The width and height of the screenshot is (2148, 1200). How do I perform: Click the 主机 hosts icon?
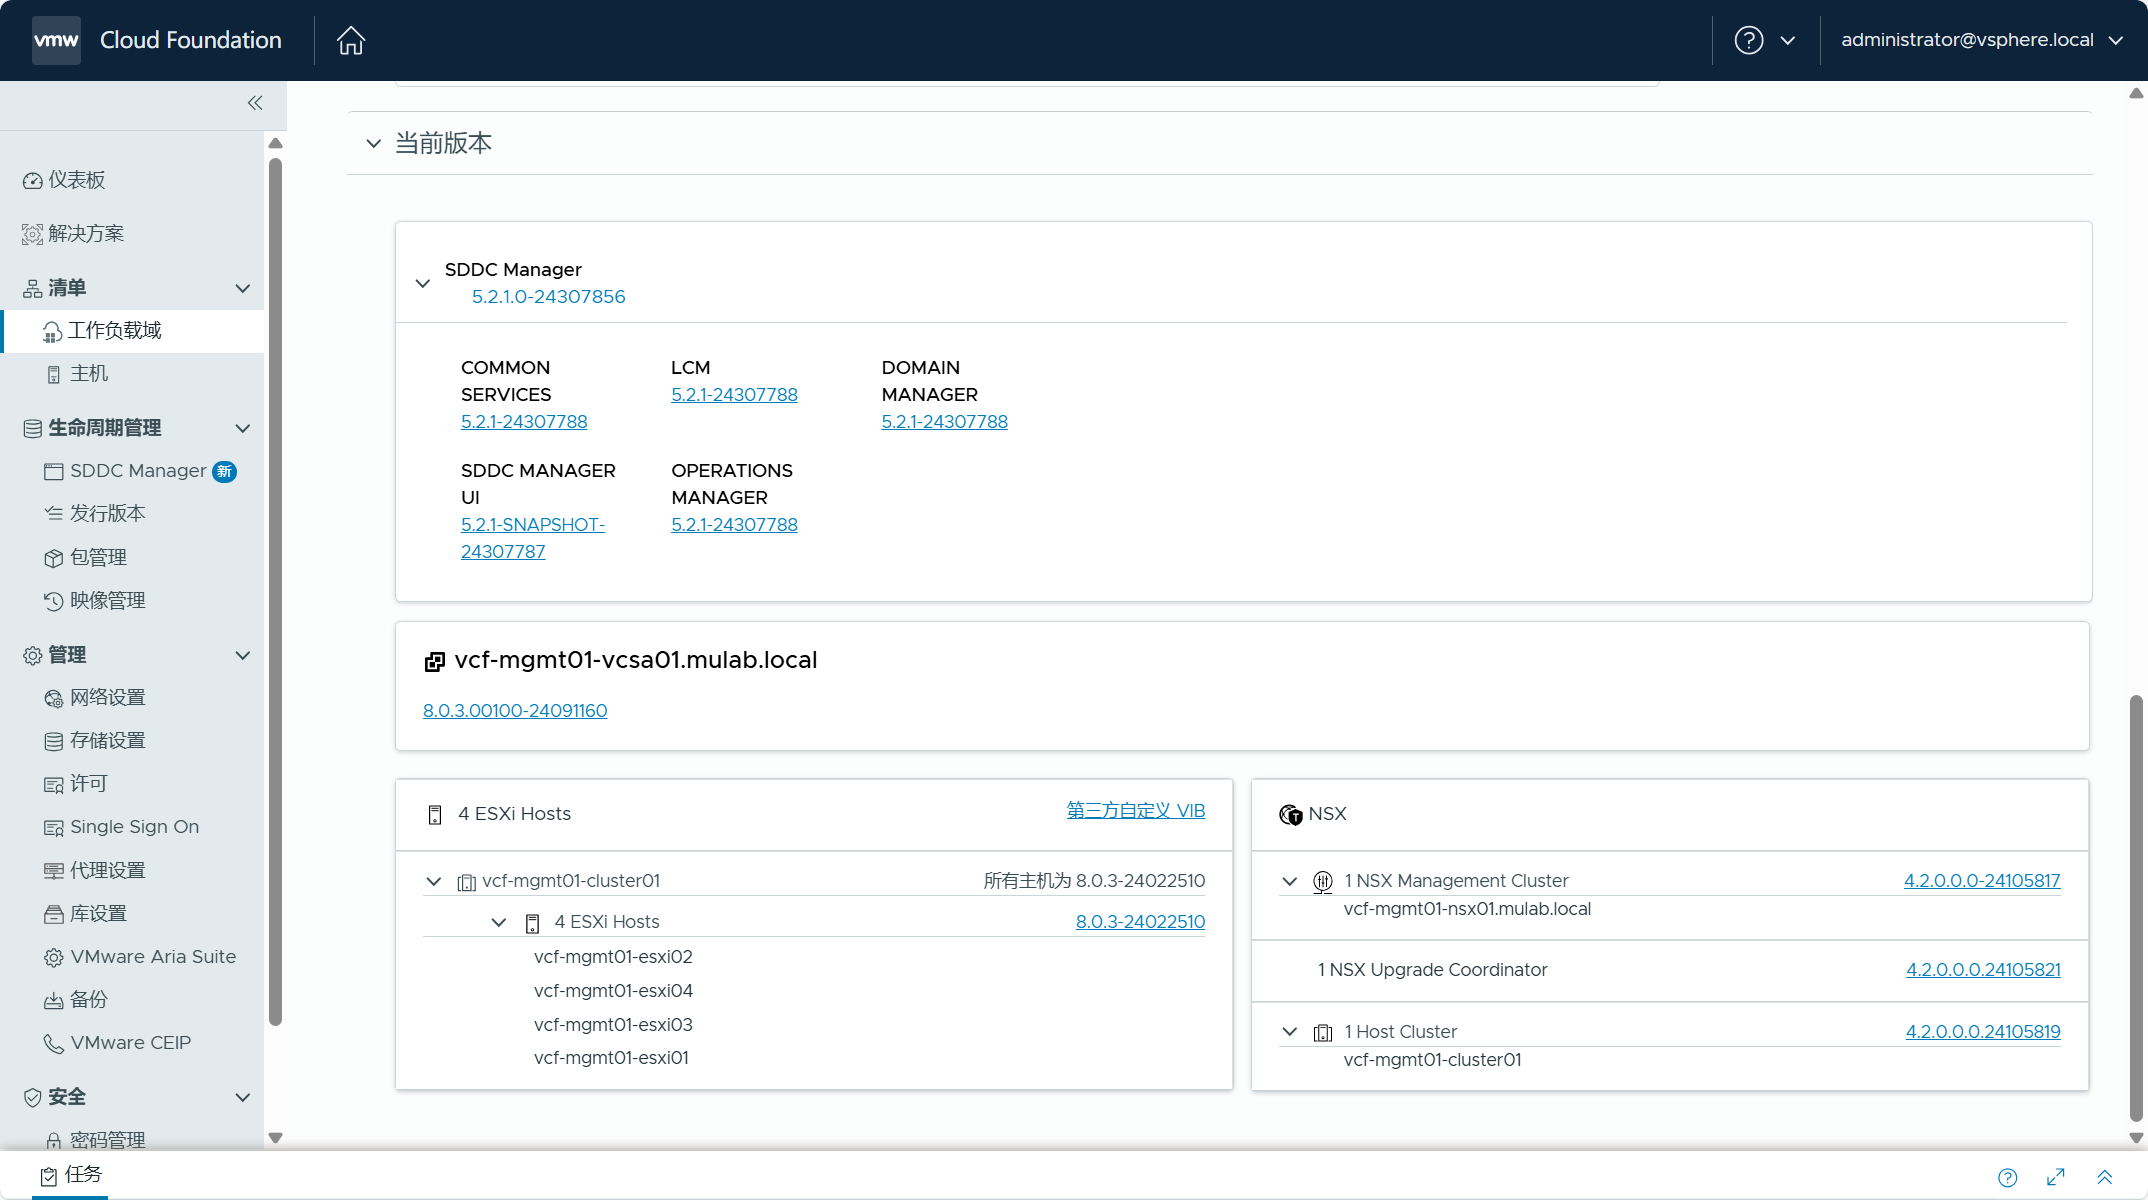click(x=54, y=375)
